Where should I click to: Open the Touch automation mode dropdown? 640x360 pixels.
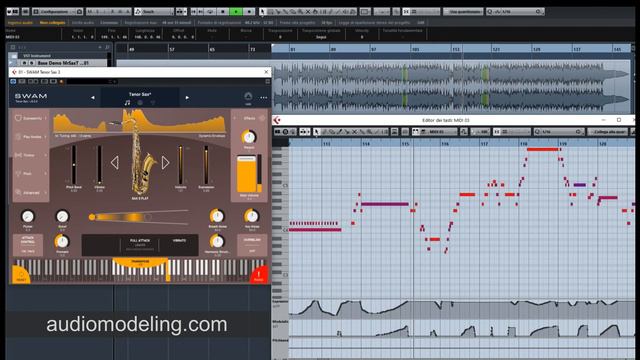(154, 11)
